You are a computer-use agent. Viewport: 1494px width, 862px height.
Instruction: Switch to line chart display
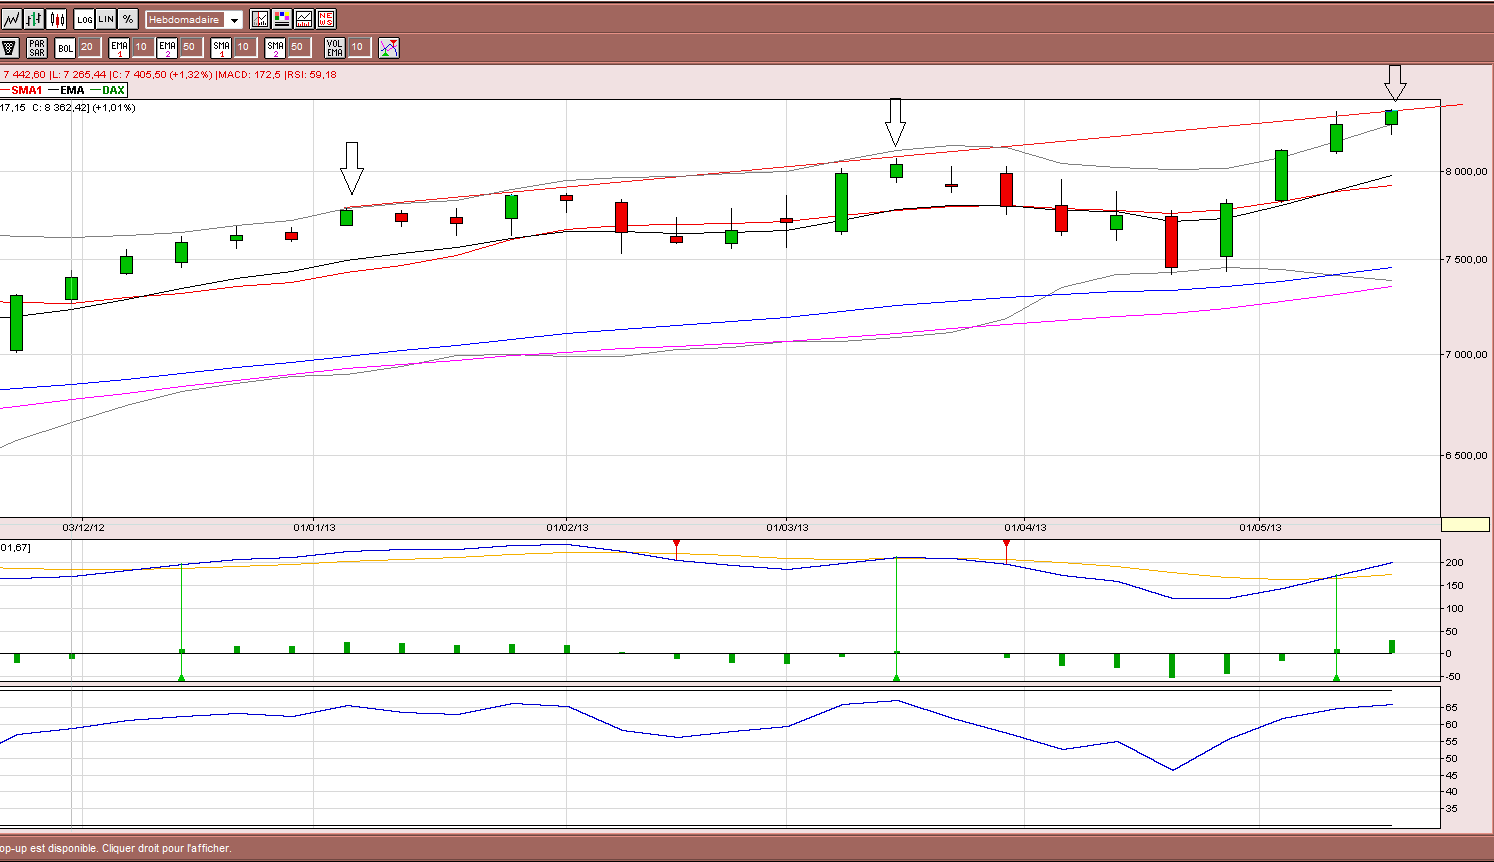point(12,19)
